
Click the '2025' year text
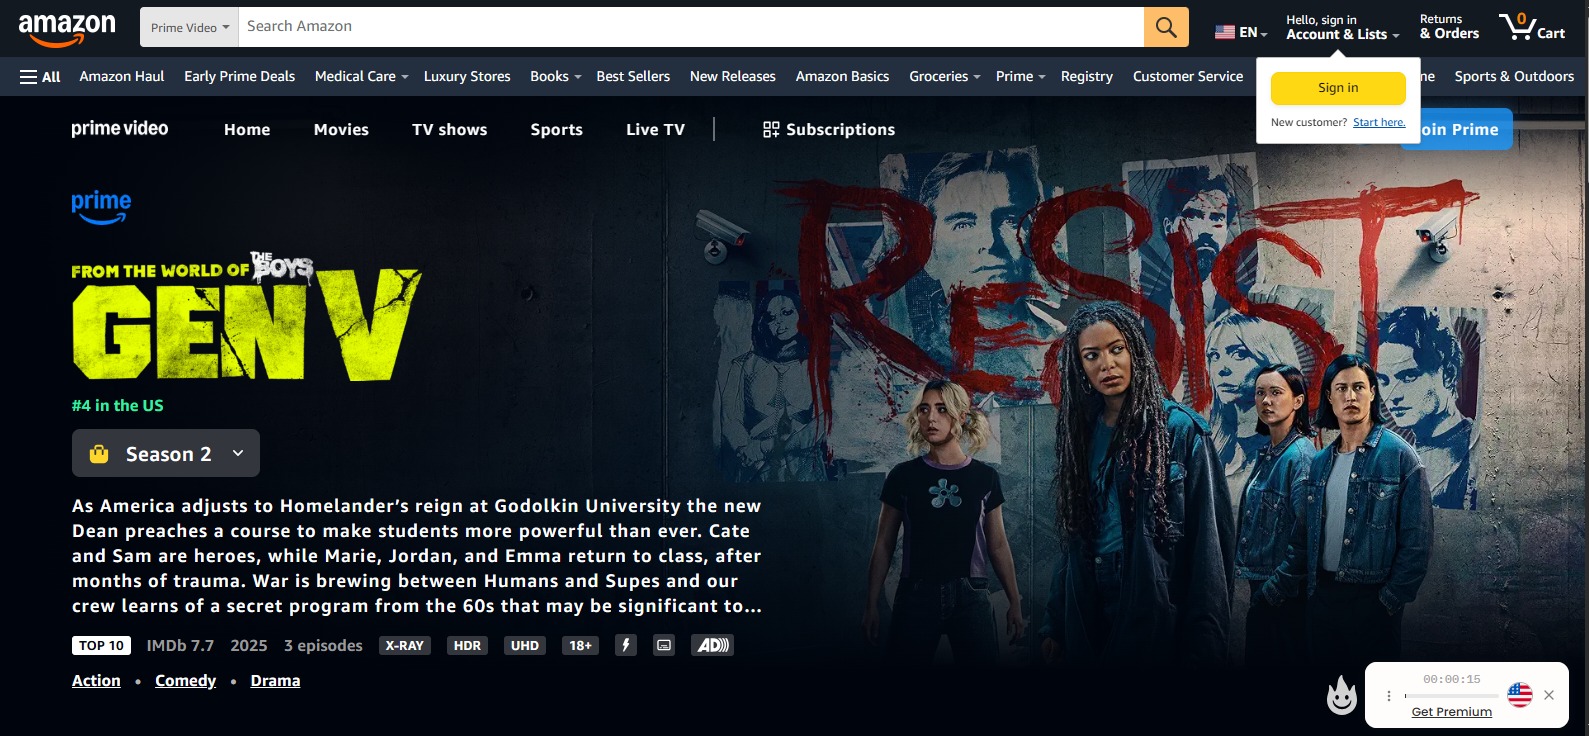249,646
